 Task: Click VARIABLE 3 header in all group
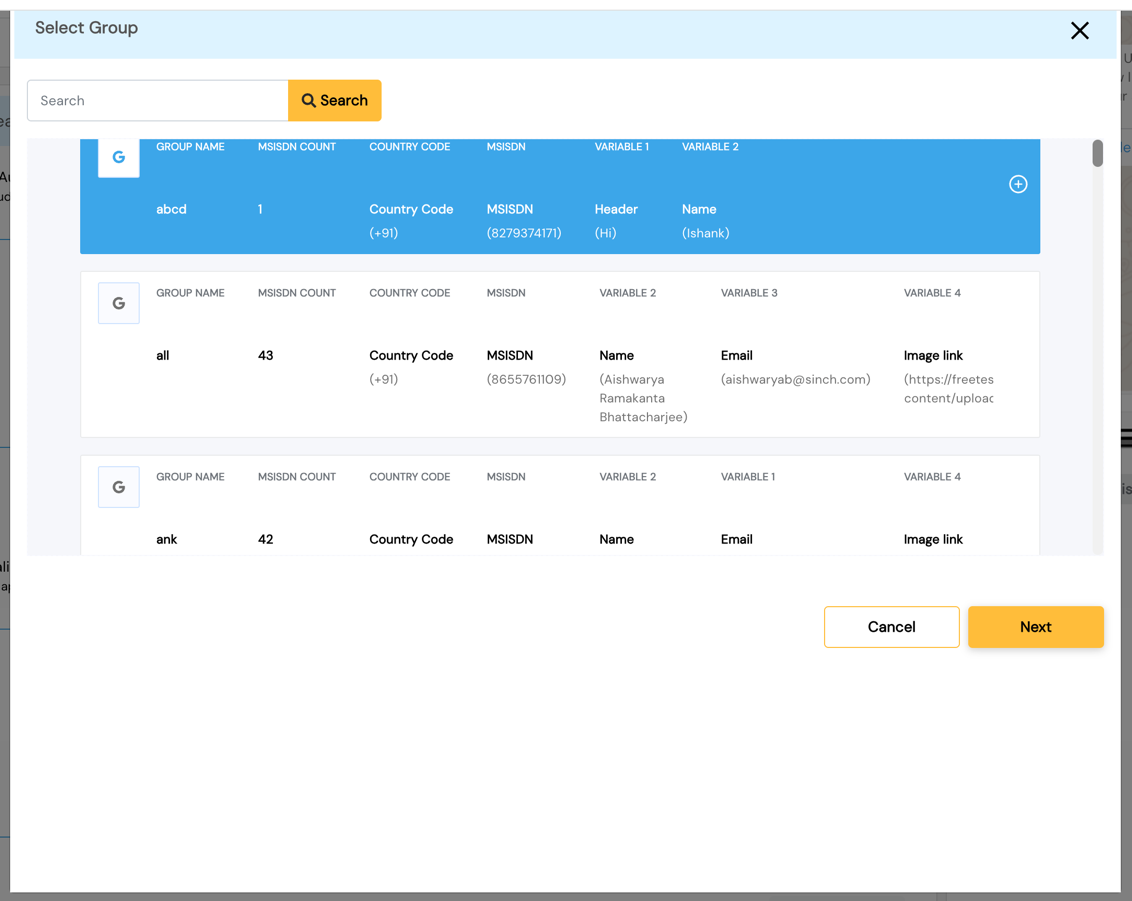tap(749, 292)
